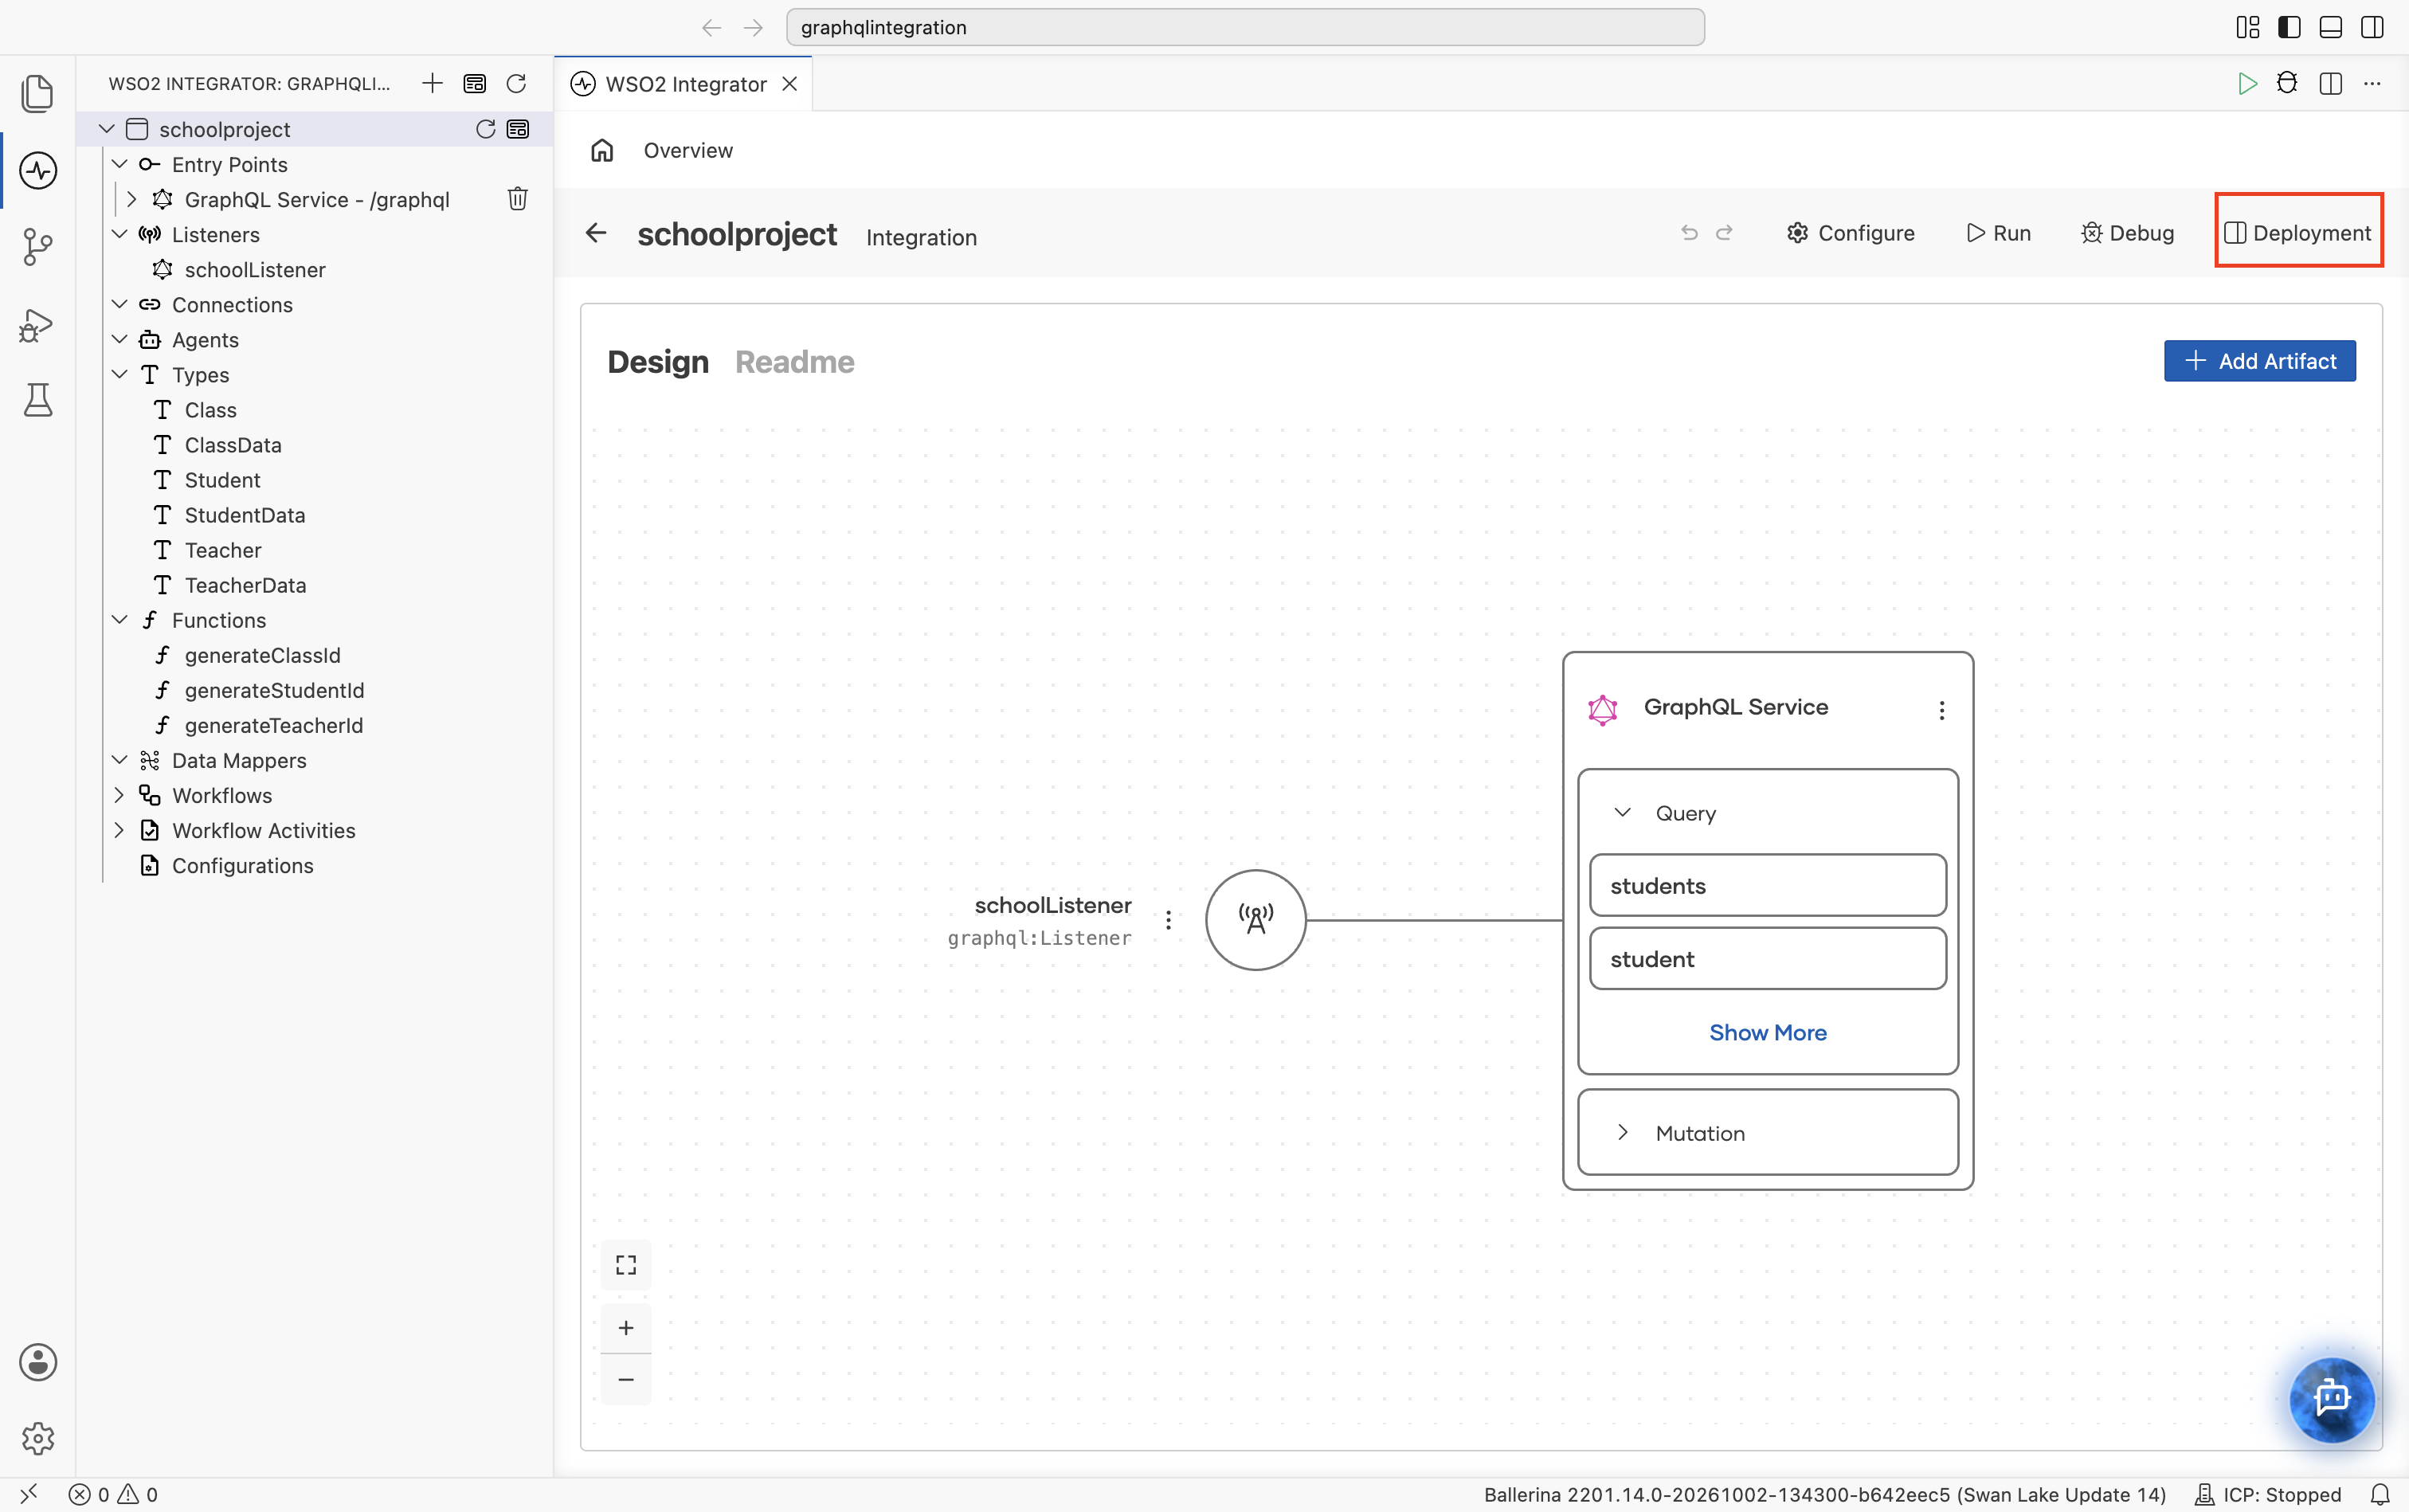
Task: Zoom in the diagram with plus button
Action: tap(626, 1328)
